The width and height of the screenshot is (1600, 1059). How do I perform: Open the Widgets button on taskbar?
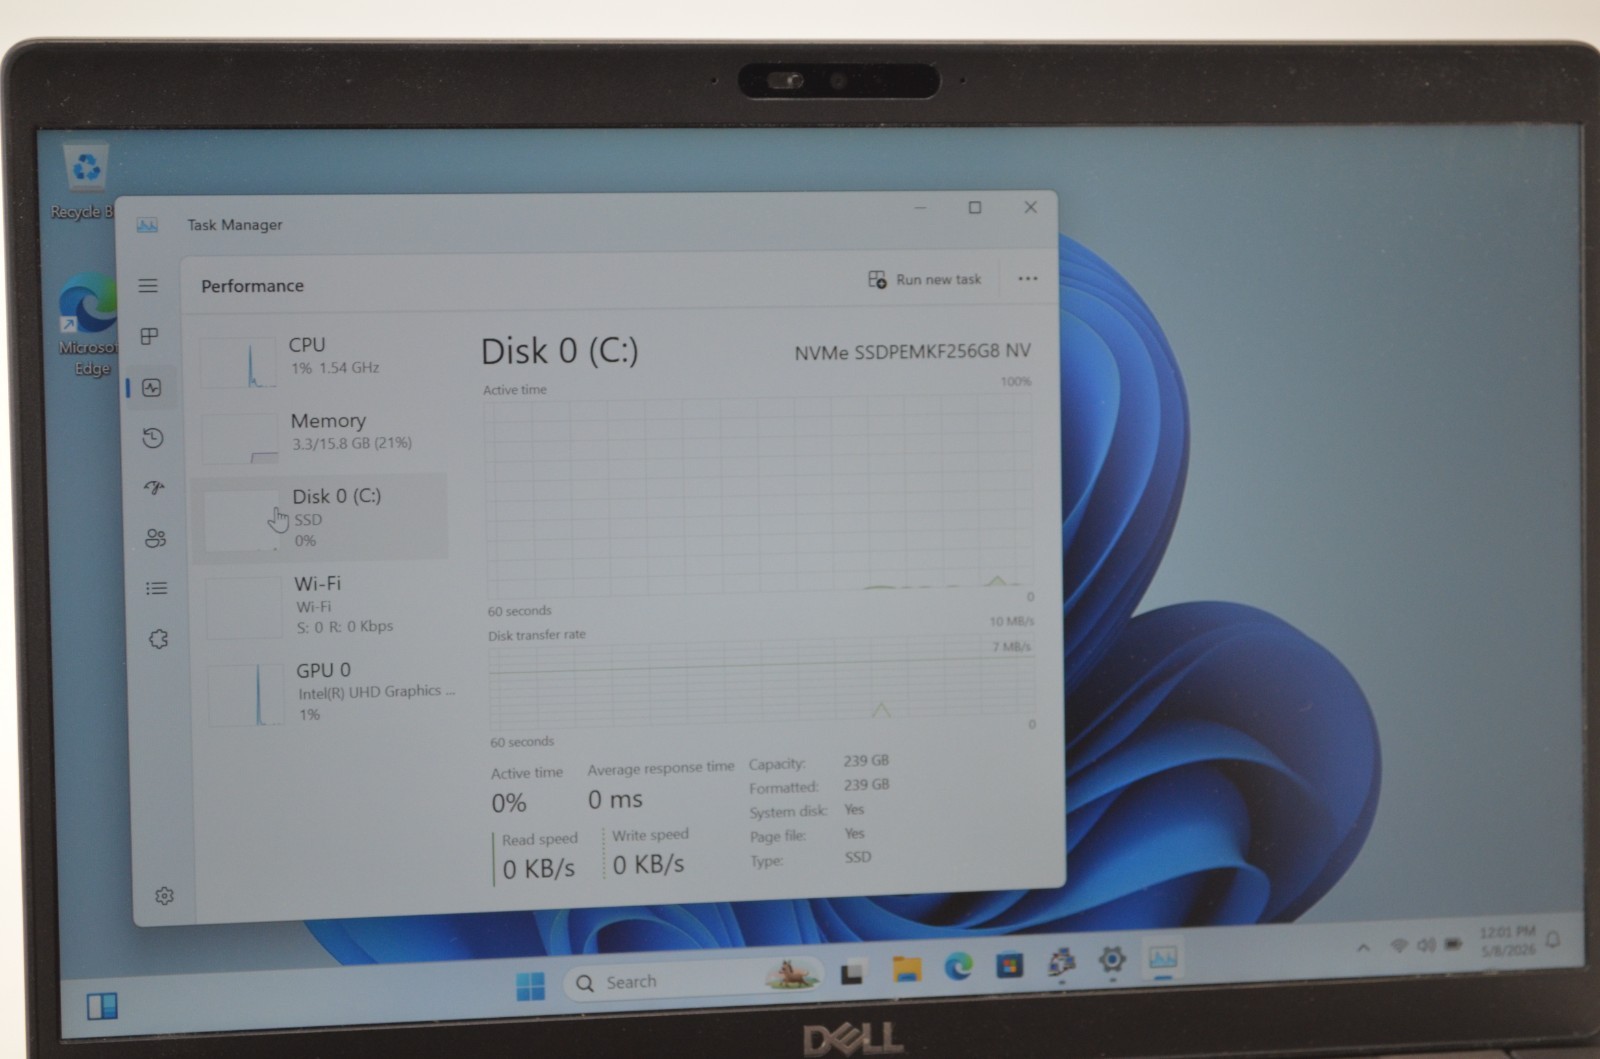click(x=102, y=1005)
